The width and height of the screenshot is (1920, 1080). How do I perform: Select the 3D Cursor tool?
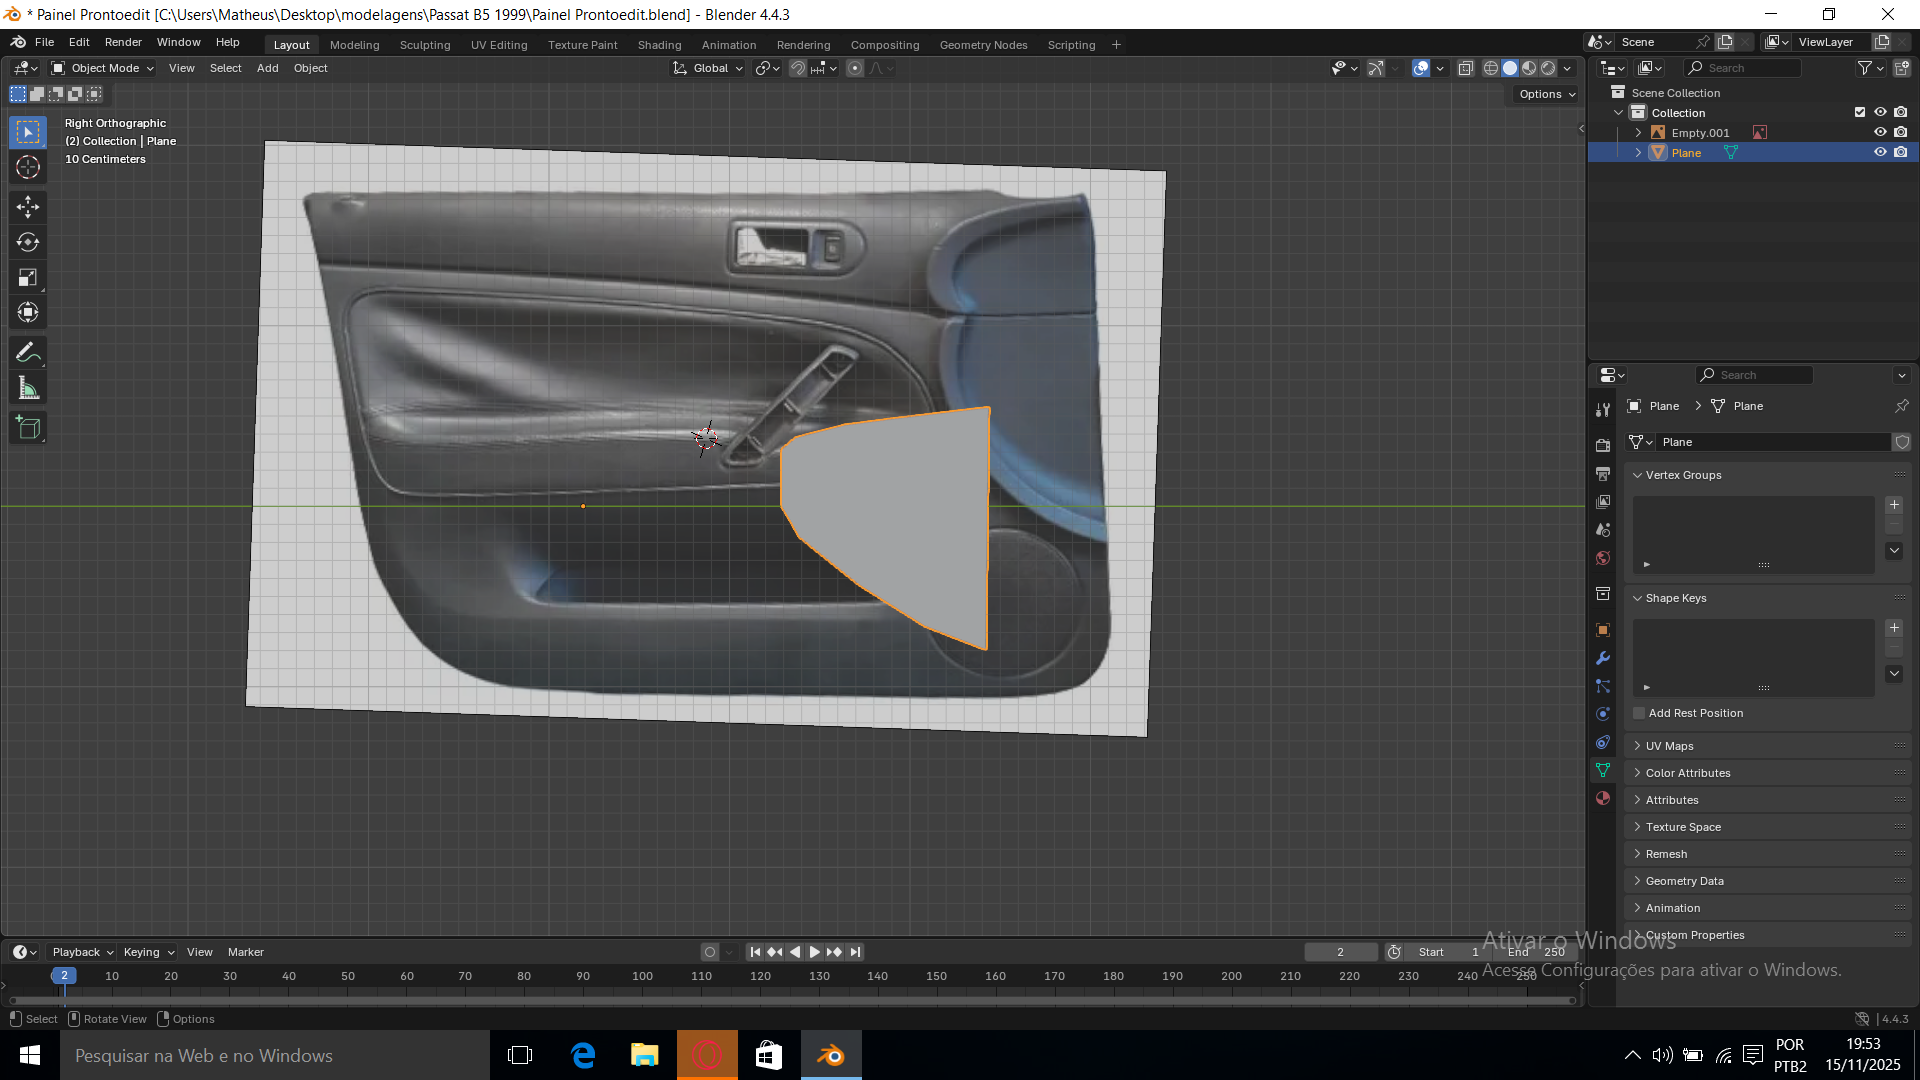(x=28, y=168)
